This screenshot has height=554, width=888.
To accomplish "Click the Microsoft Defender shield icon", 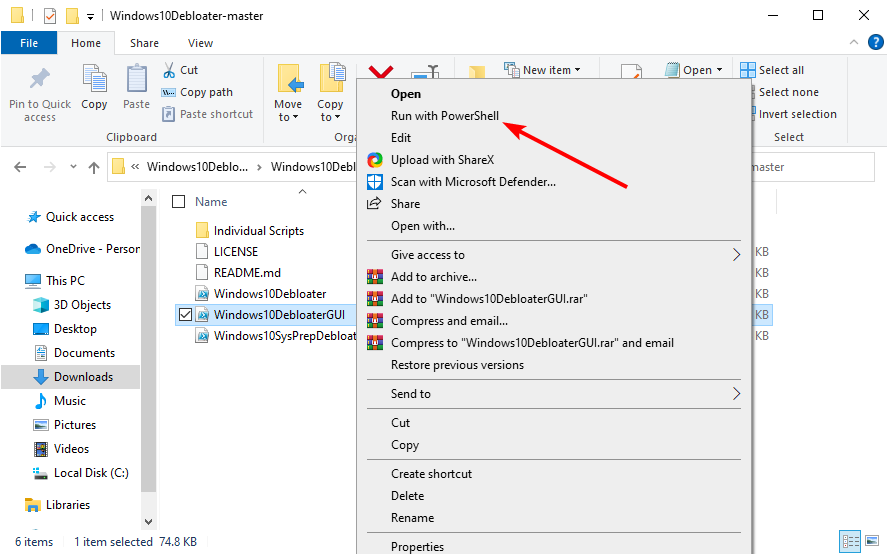I will [x=375, y=182].
